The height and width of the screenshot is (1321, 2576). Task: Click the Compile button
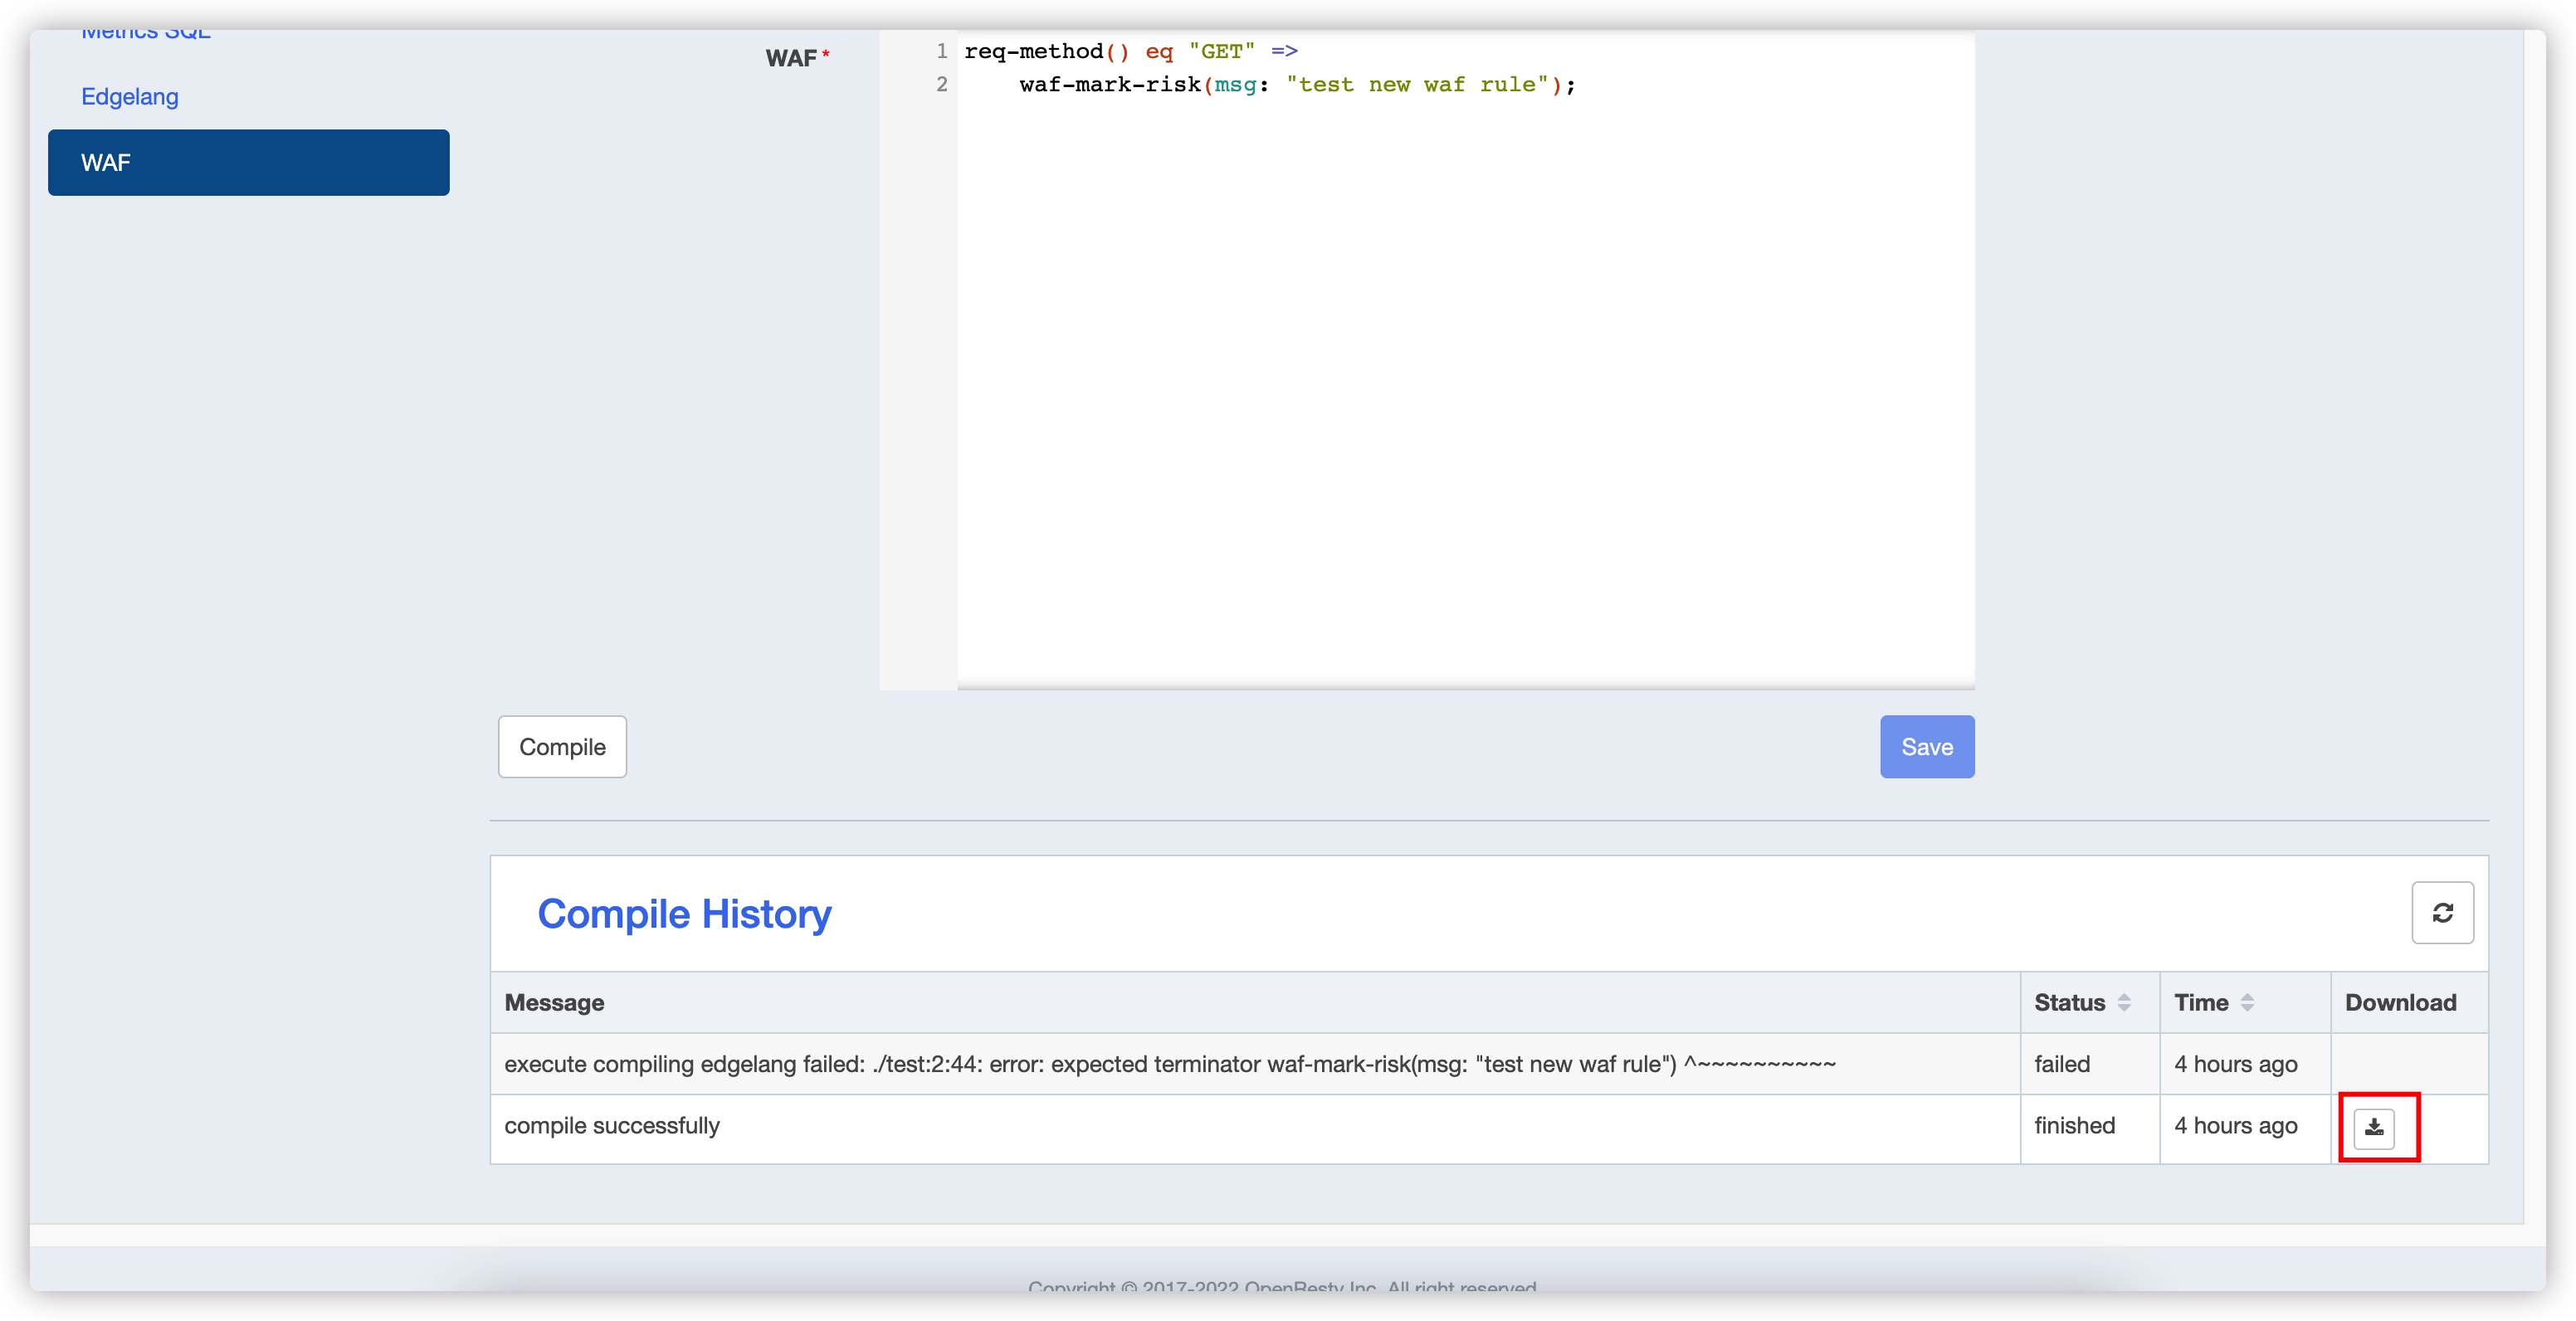pyautogui.click(x=562, y=747)
